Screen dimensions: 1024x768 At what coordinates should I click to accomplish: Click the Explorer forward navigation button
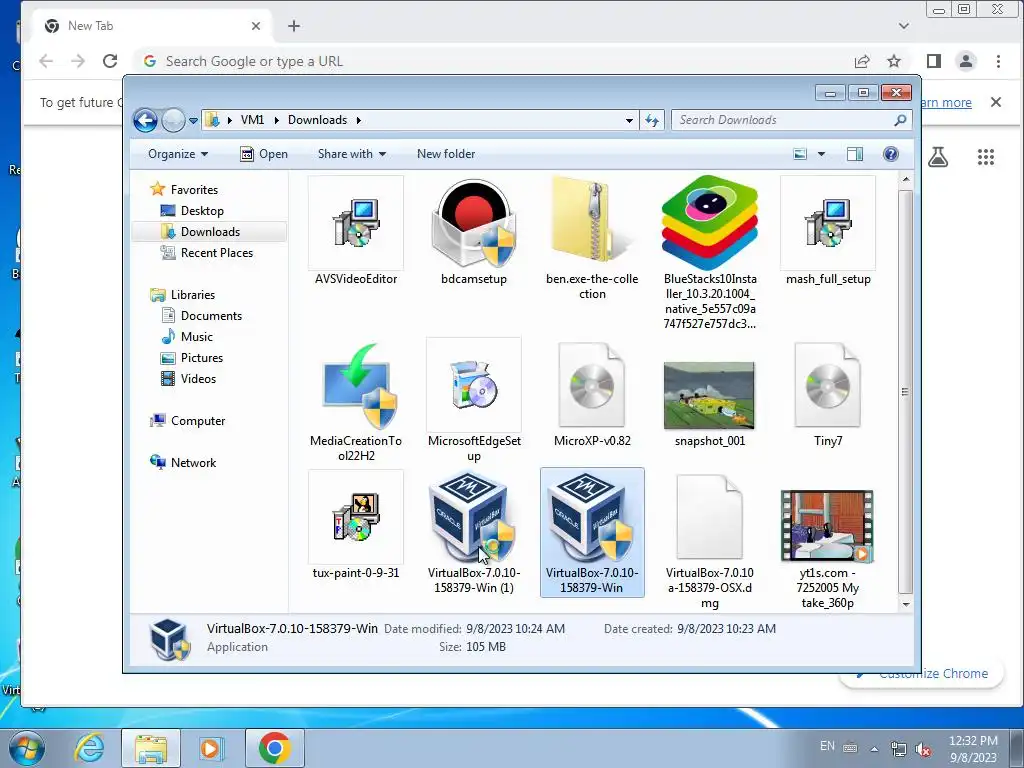point(173,120)
